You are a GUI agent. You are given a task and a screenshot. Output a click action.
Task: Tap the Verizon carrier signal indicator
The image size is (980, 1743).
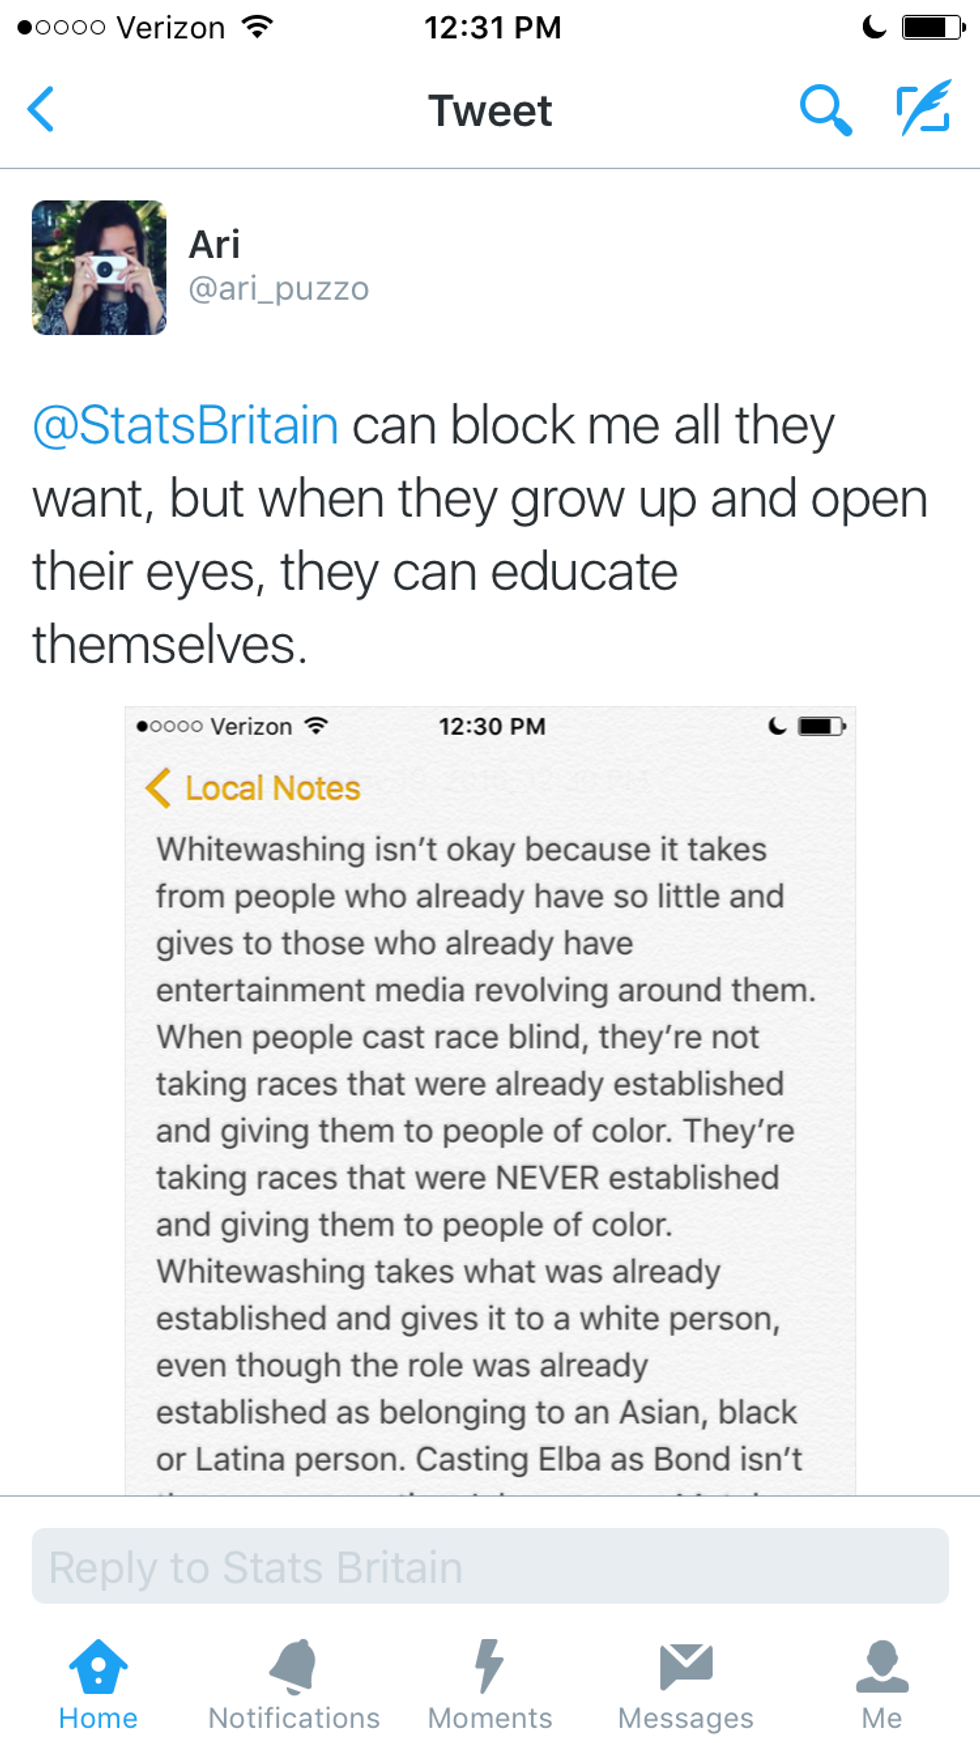pos(120,27)
